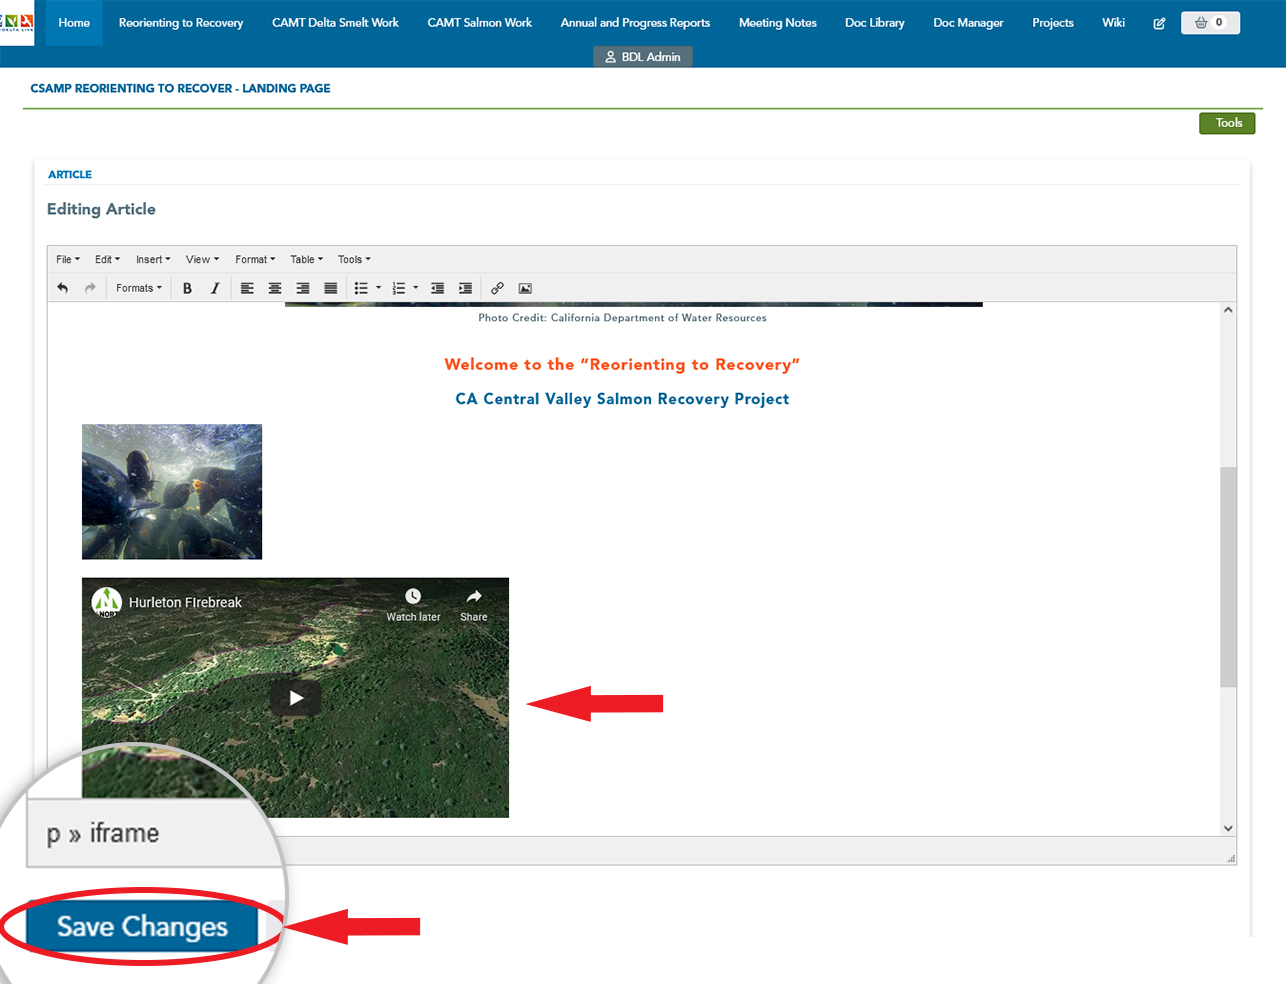Open the Formats dropdown
This screenshot has width=1286, height=984.
point(138,288)
